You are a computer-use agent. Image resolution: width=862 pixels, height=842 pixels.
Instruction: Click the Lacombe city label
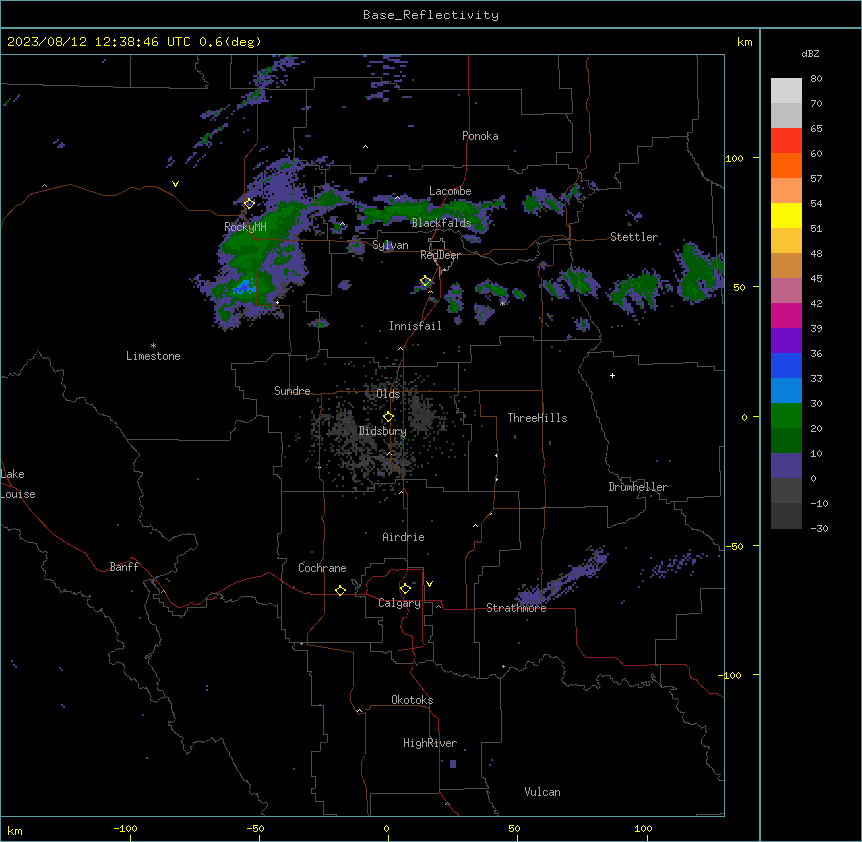click(x=450, y=191)
